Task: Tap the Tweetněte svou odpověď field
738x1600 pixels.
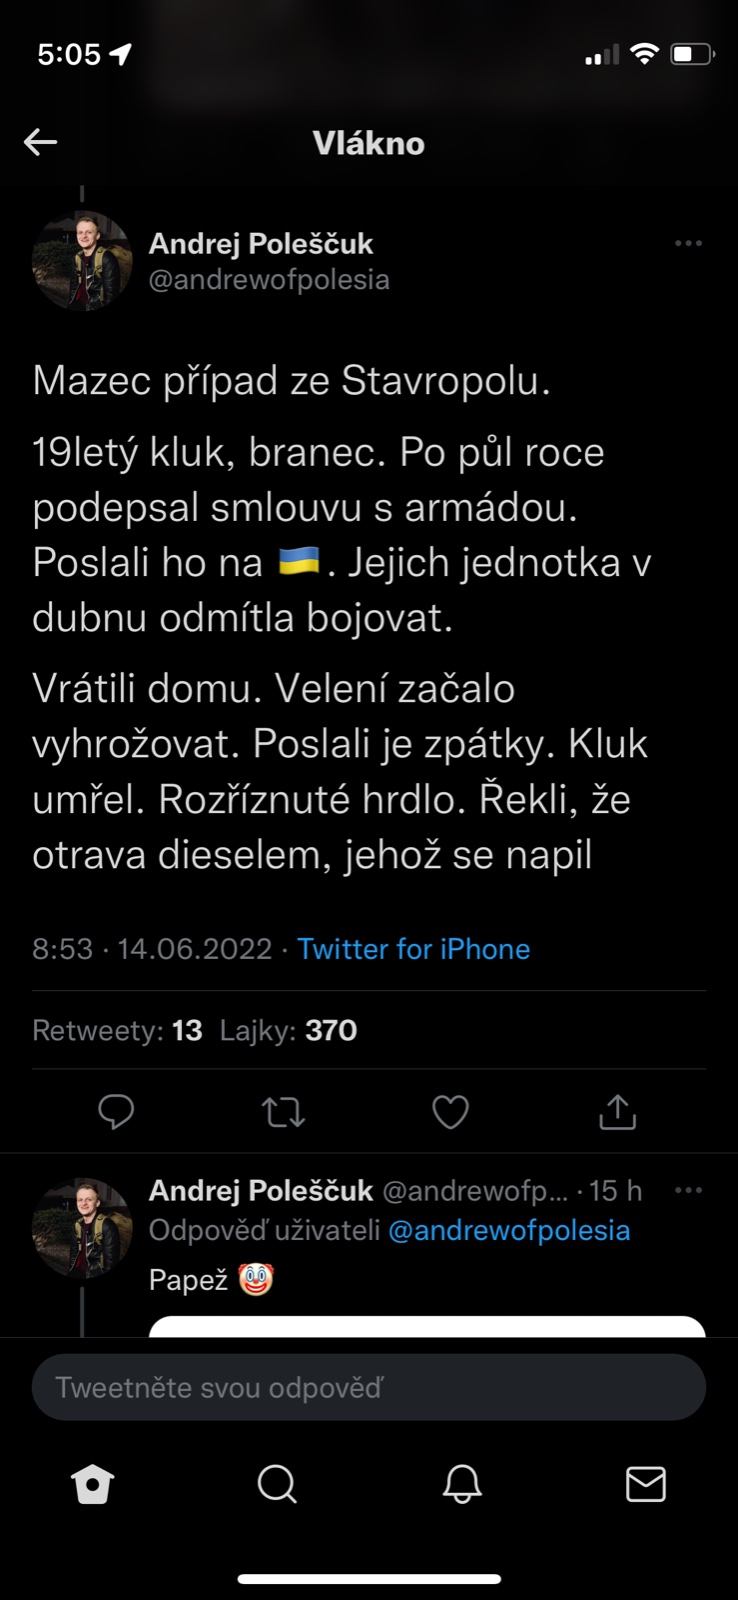Action: [x=368, y=1387]
